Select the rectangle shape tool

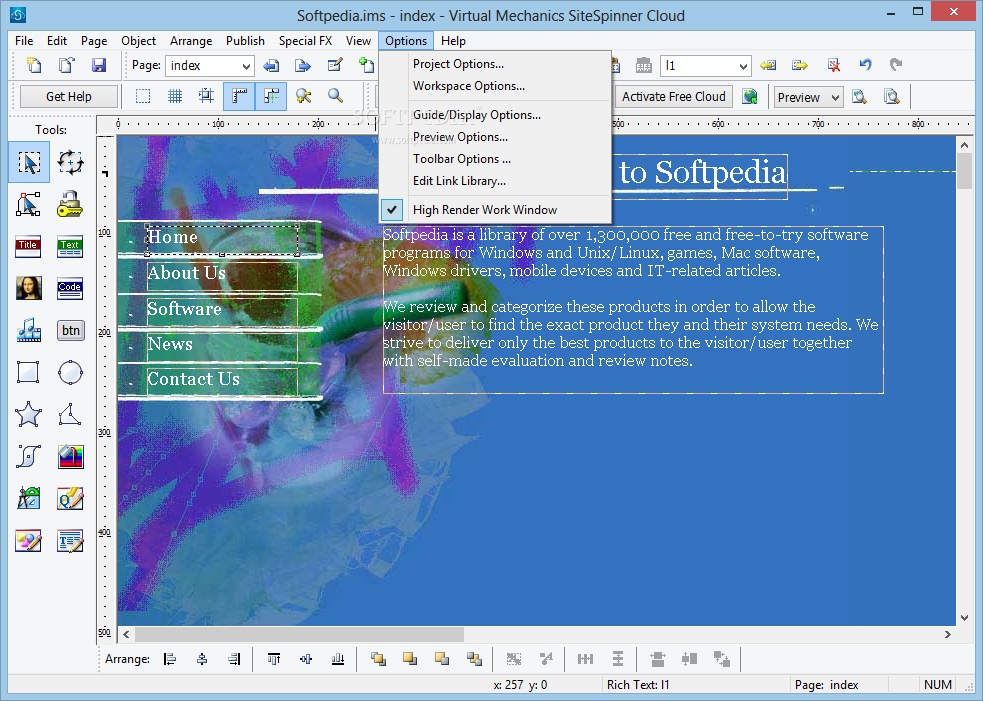click(x=29, y=372)
